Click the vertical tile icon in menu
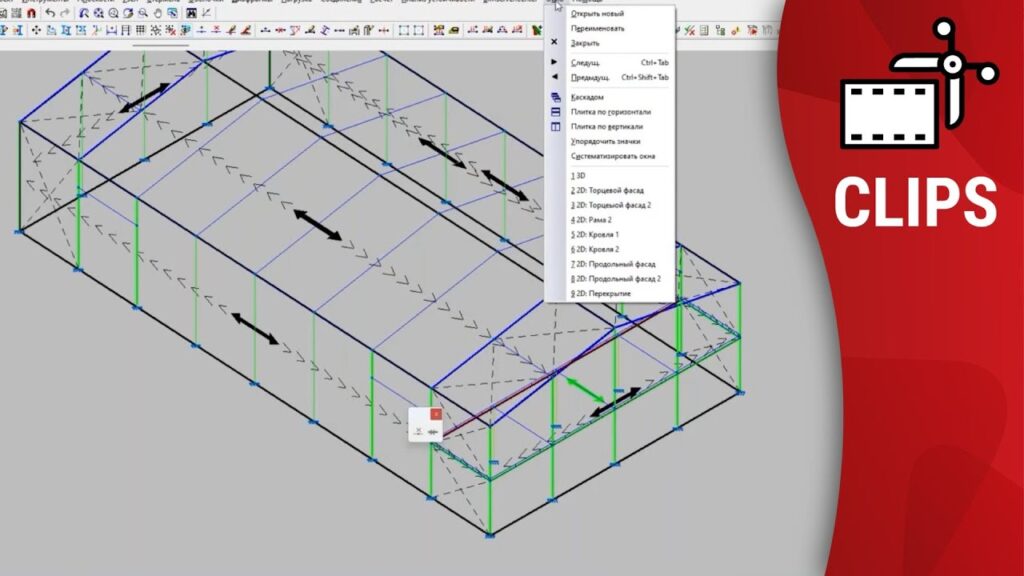This screenshot has height=576, width=1024. [x=555, y=127]
